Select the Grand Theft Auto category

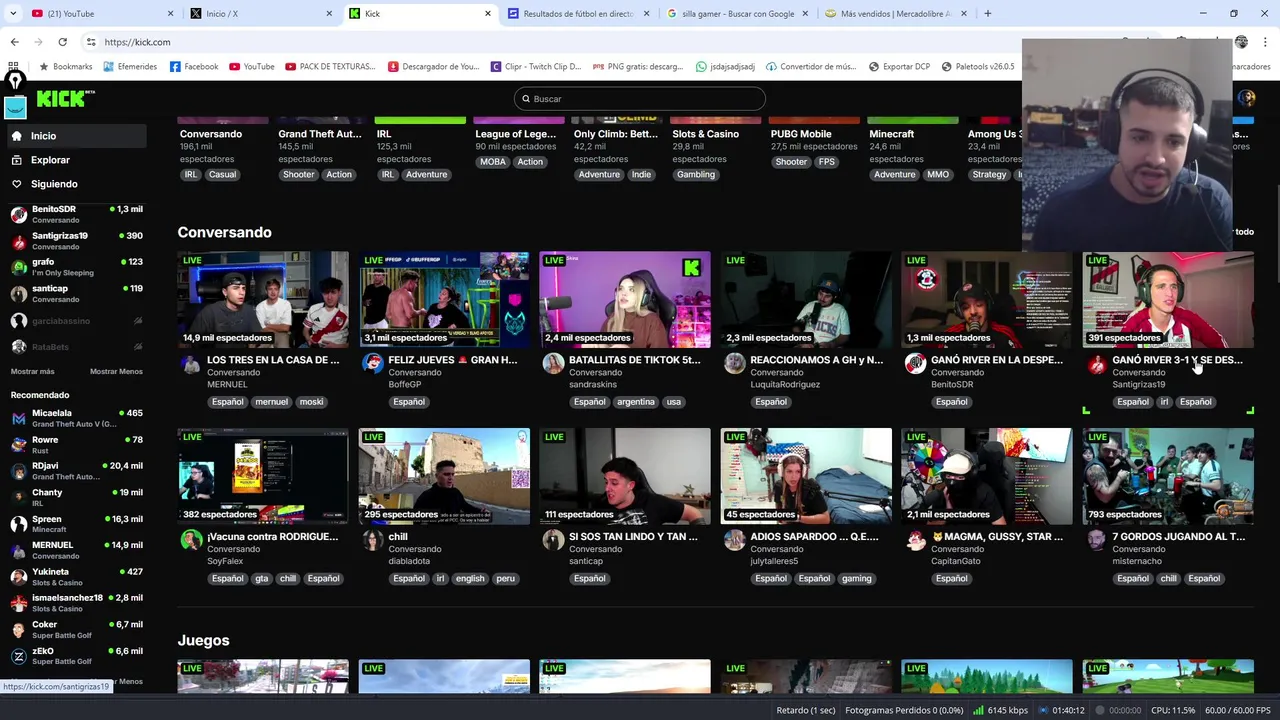(319, 134)
